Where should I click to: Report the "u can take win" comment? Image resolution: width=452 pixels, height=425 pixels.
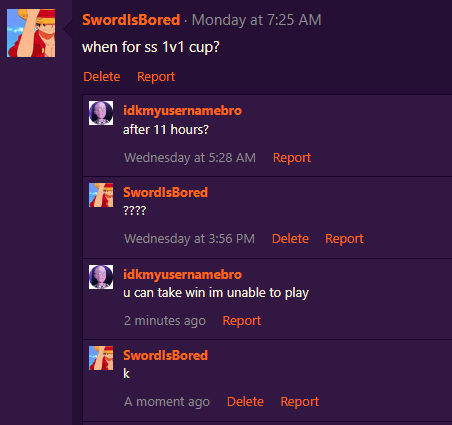tap(242, 321)
